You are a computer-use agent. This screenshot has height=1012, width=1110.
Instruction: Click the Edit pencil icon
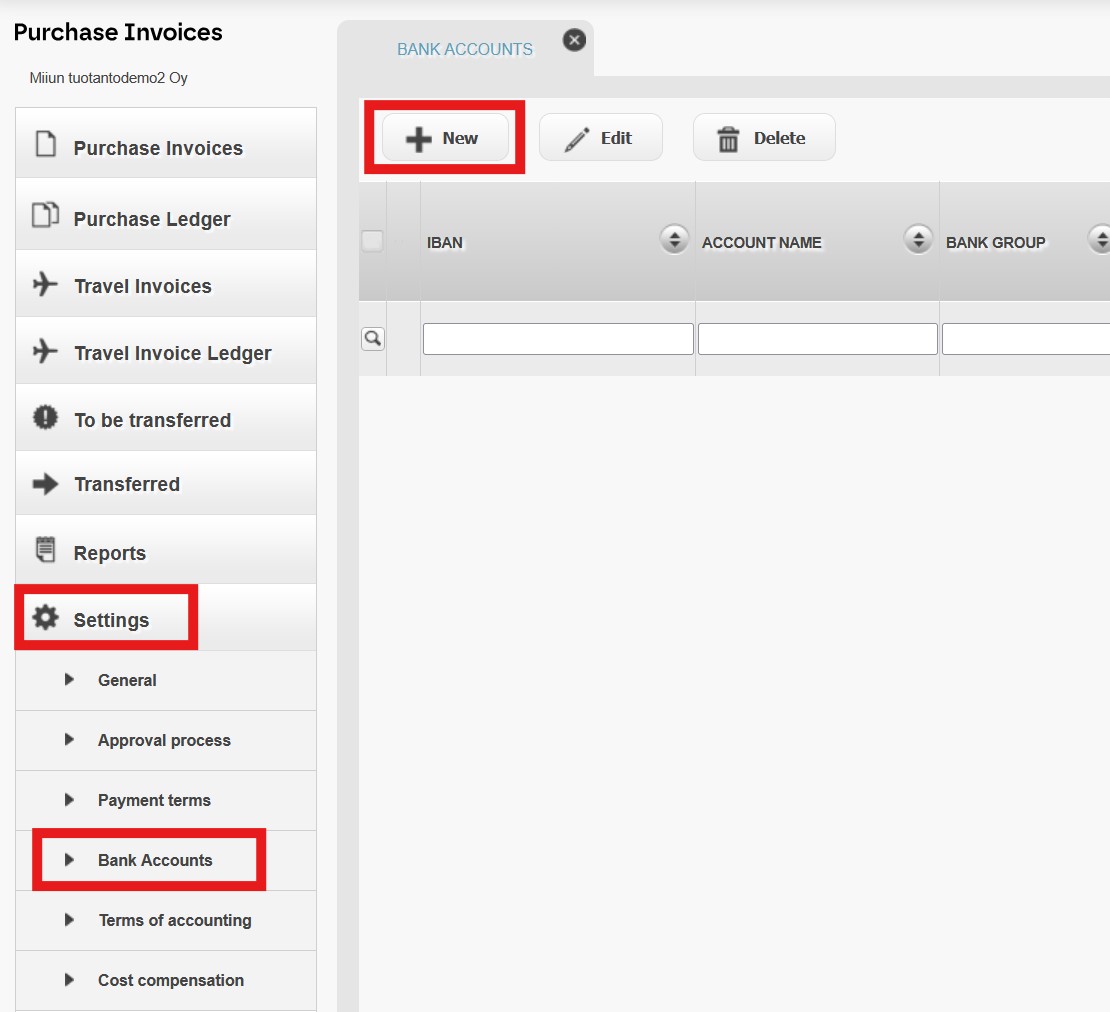[x=577, y=139]
